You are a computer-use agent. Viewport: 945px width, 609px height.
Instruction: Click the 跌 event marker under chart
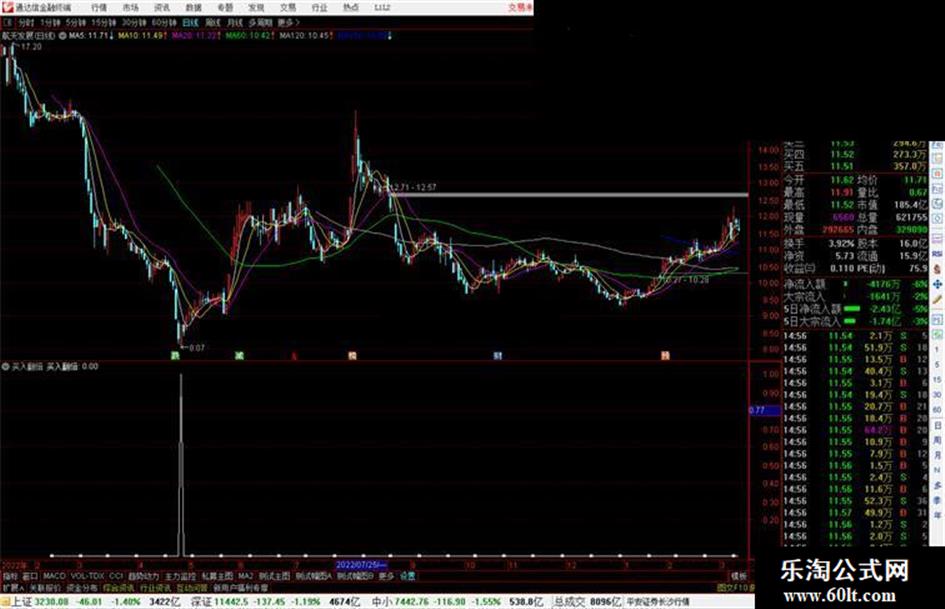tap(175, 356)
